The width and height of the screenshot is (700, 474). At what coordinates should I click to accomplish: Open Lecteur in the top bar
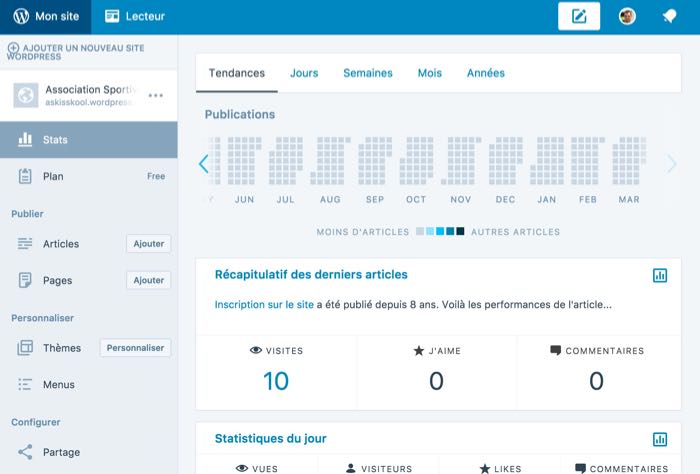click(135, 16)
